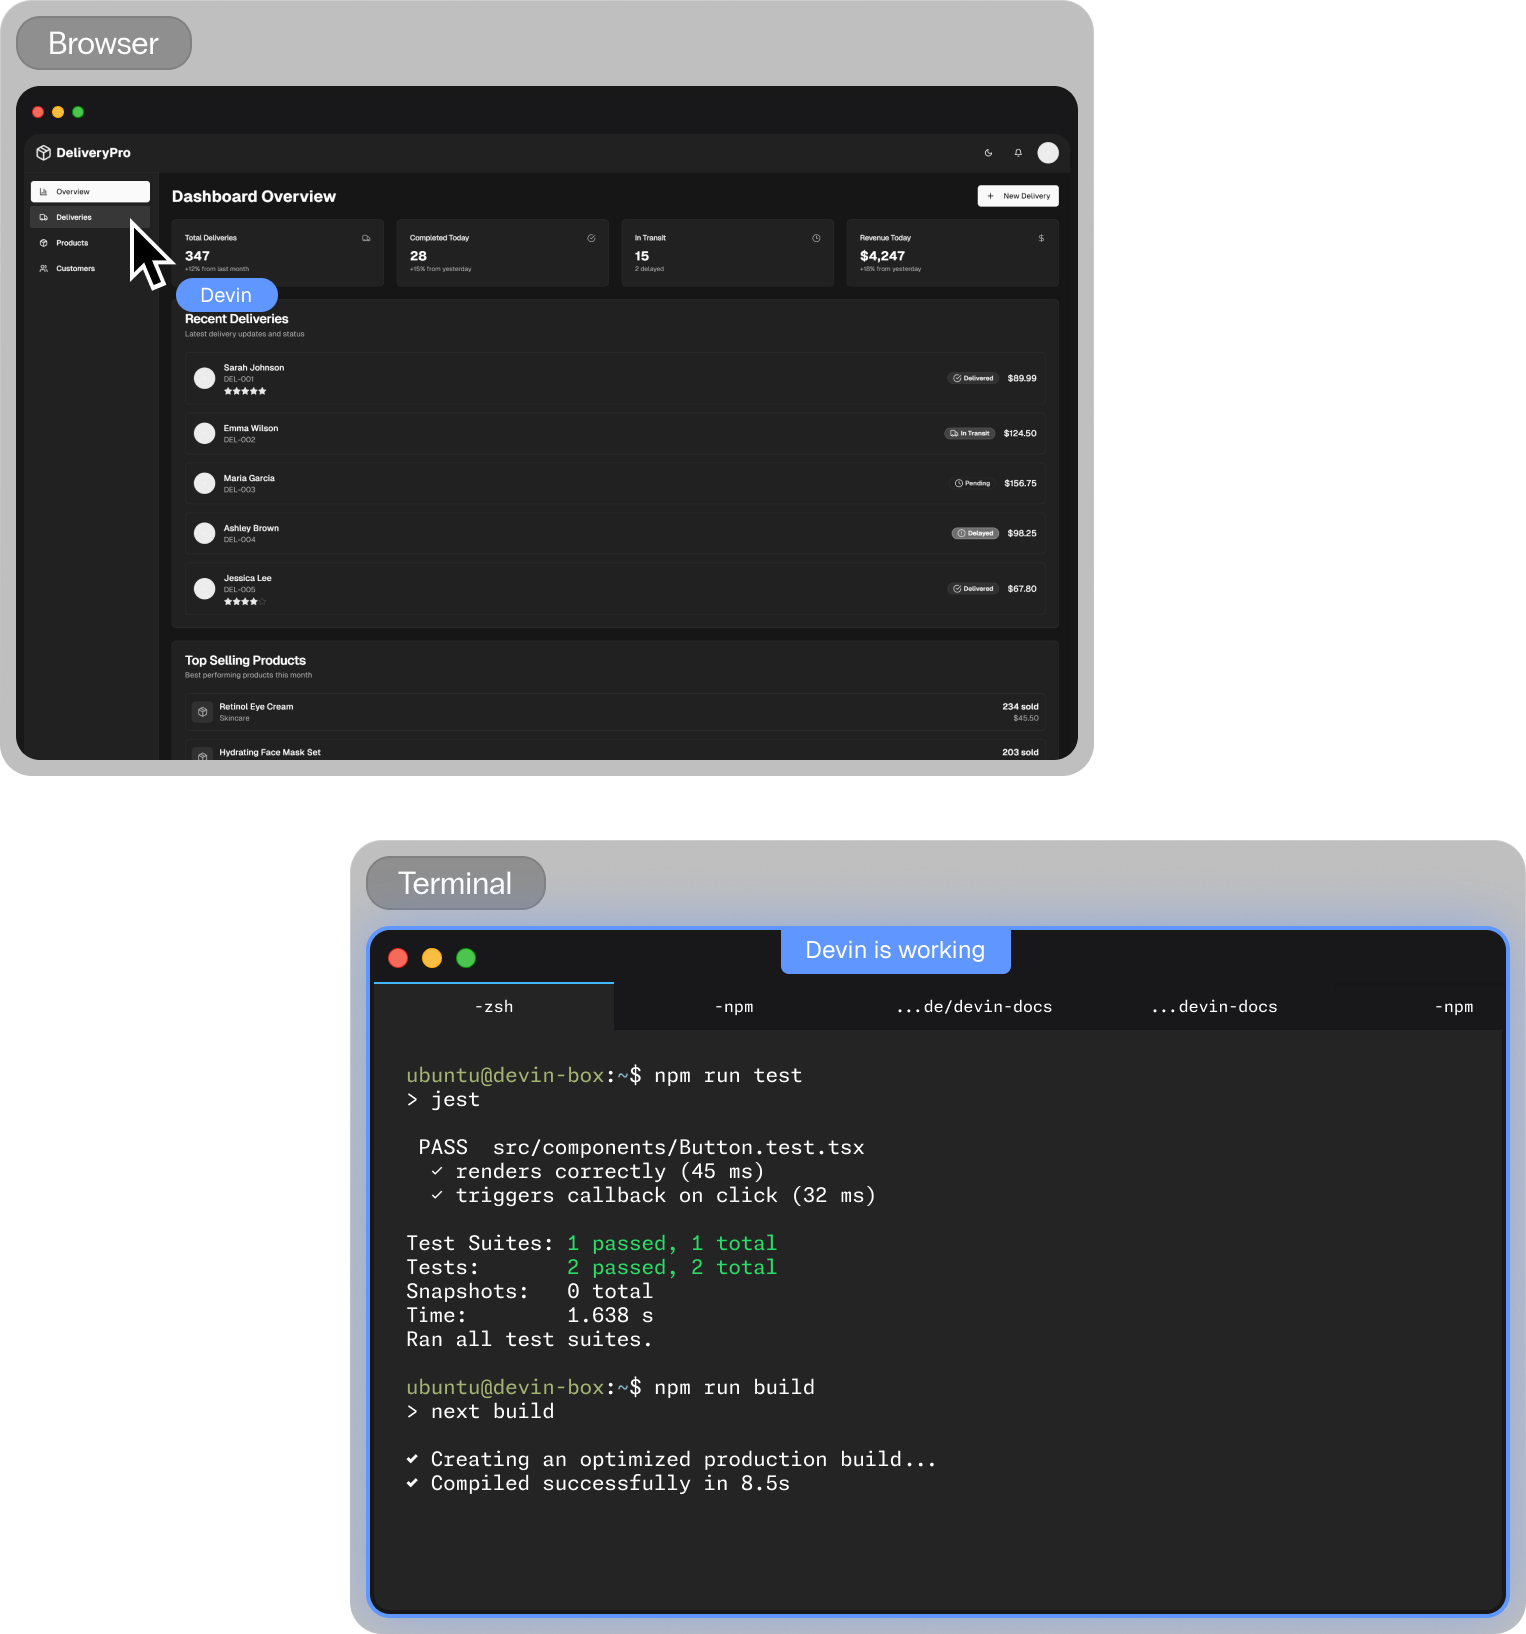The height and width of the screenshot is (1634, 1526).
Task: Click the In Transit badge for Emma Wilson
Action: coord(970,433)
